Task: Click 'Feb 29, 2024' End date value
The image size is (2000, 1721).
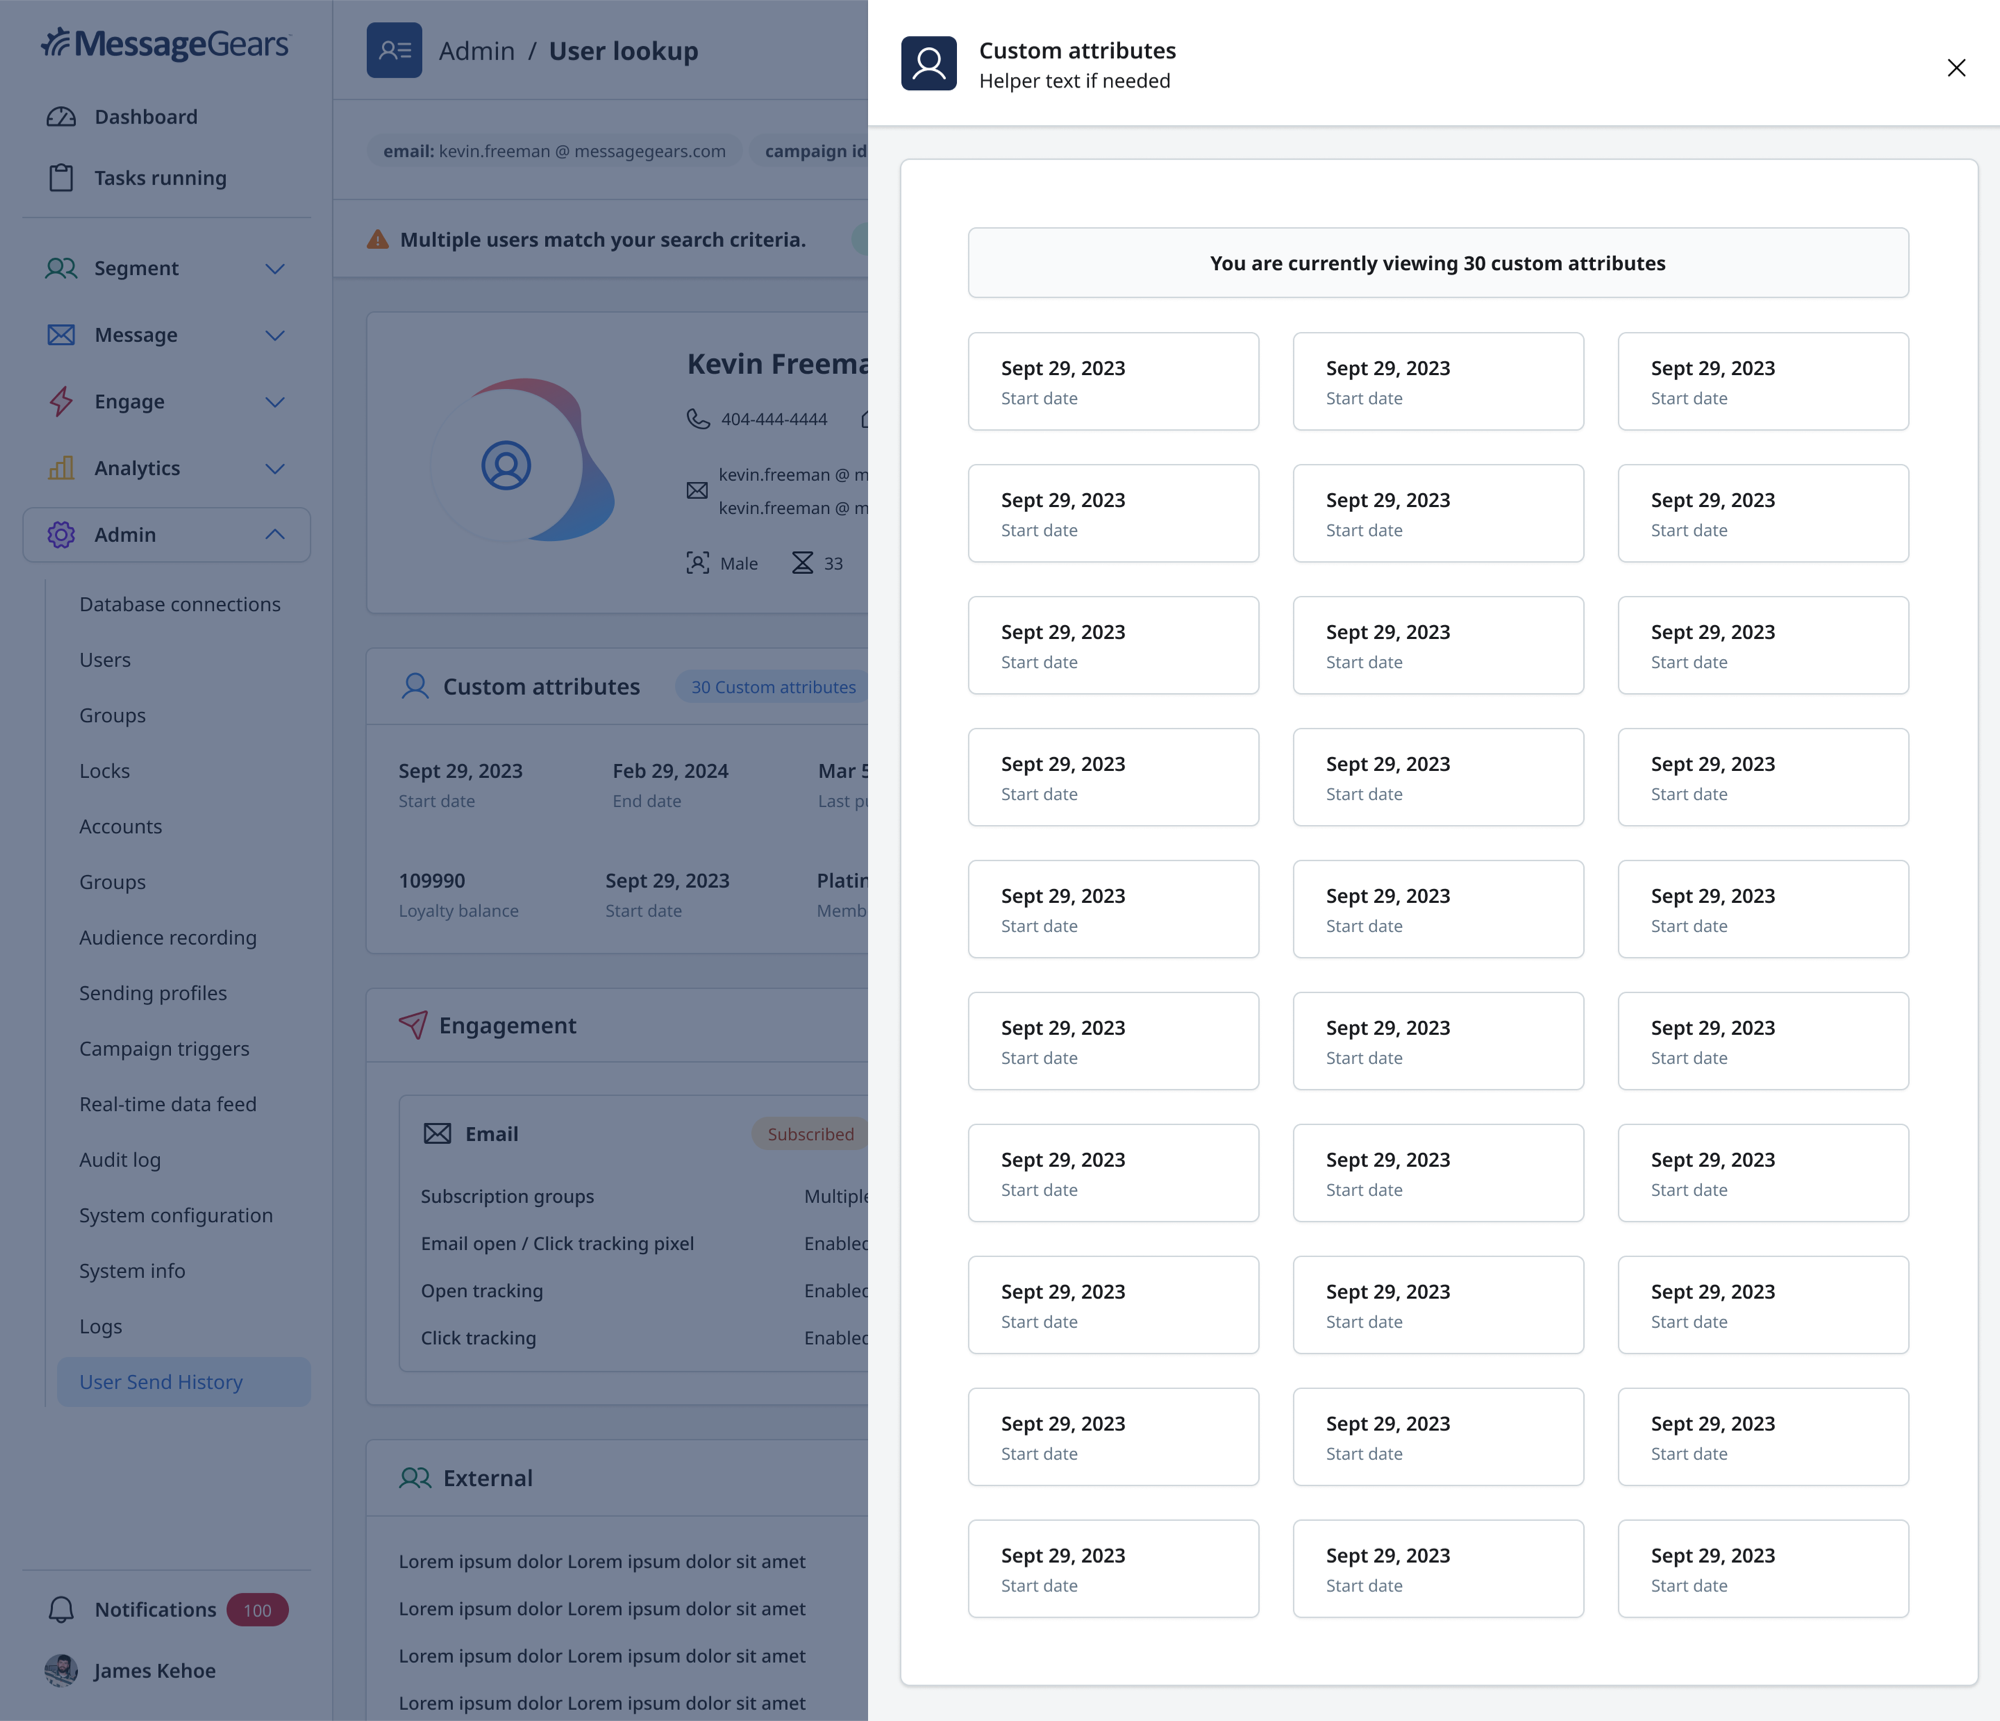Action: (670, 770)
